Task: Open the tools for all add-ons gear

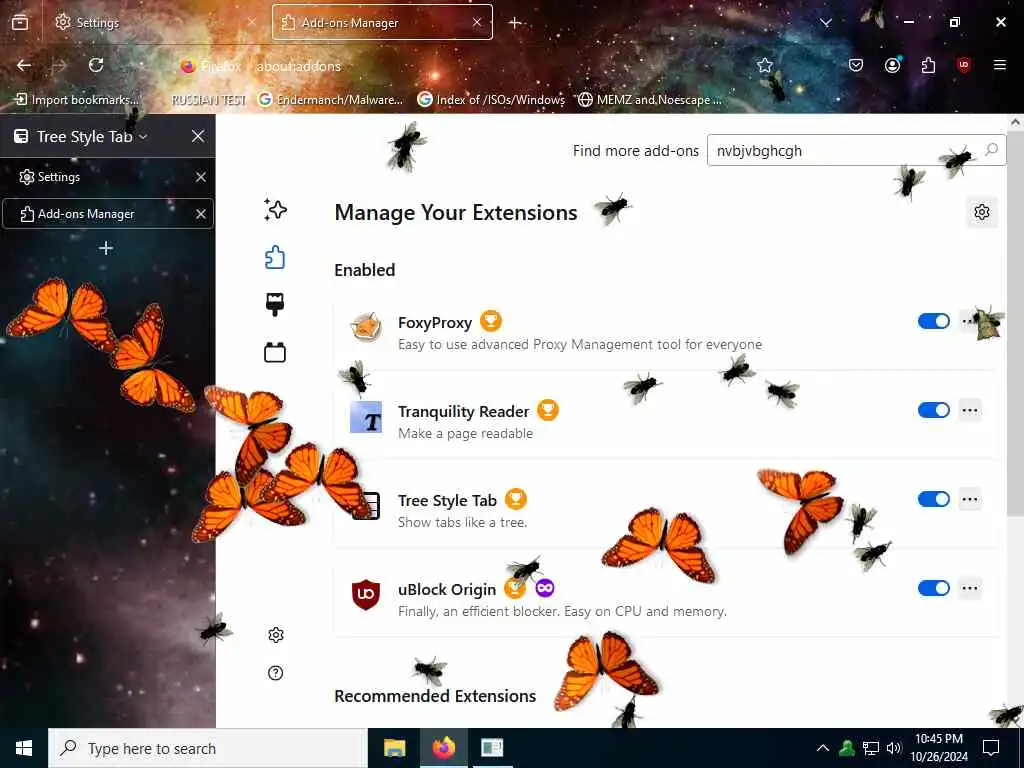Action: coord(982,212)
